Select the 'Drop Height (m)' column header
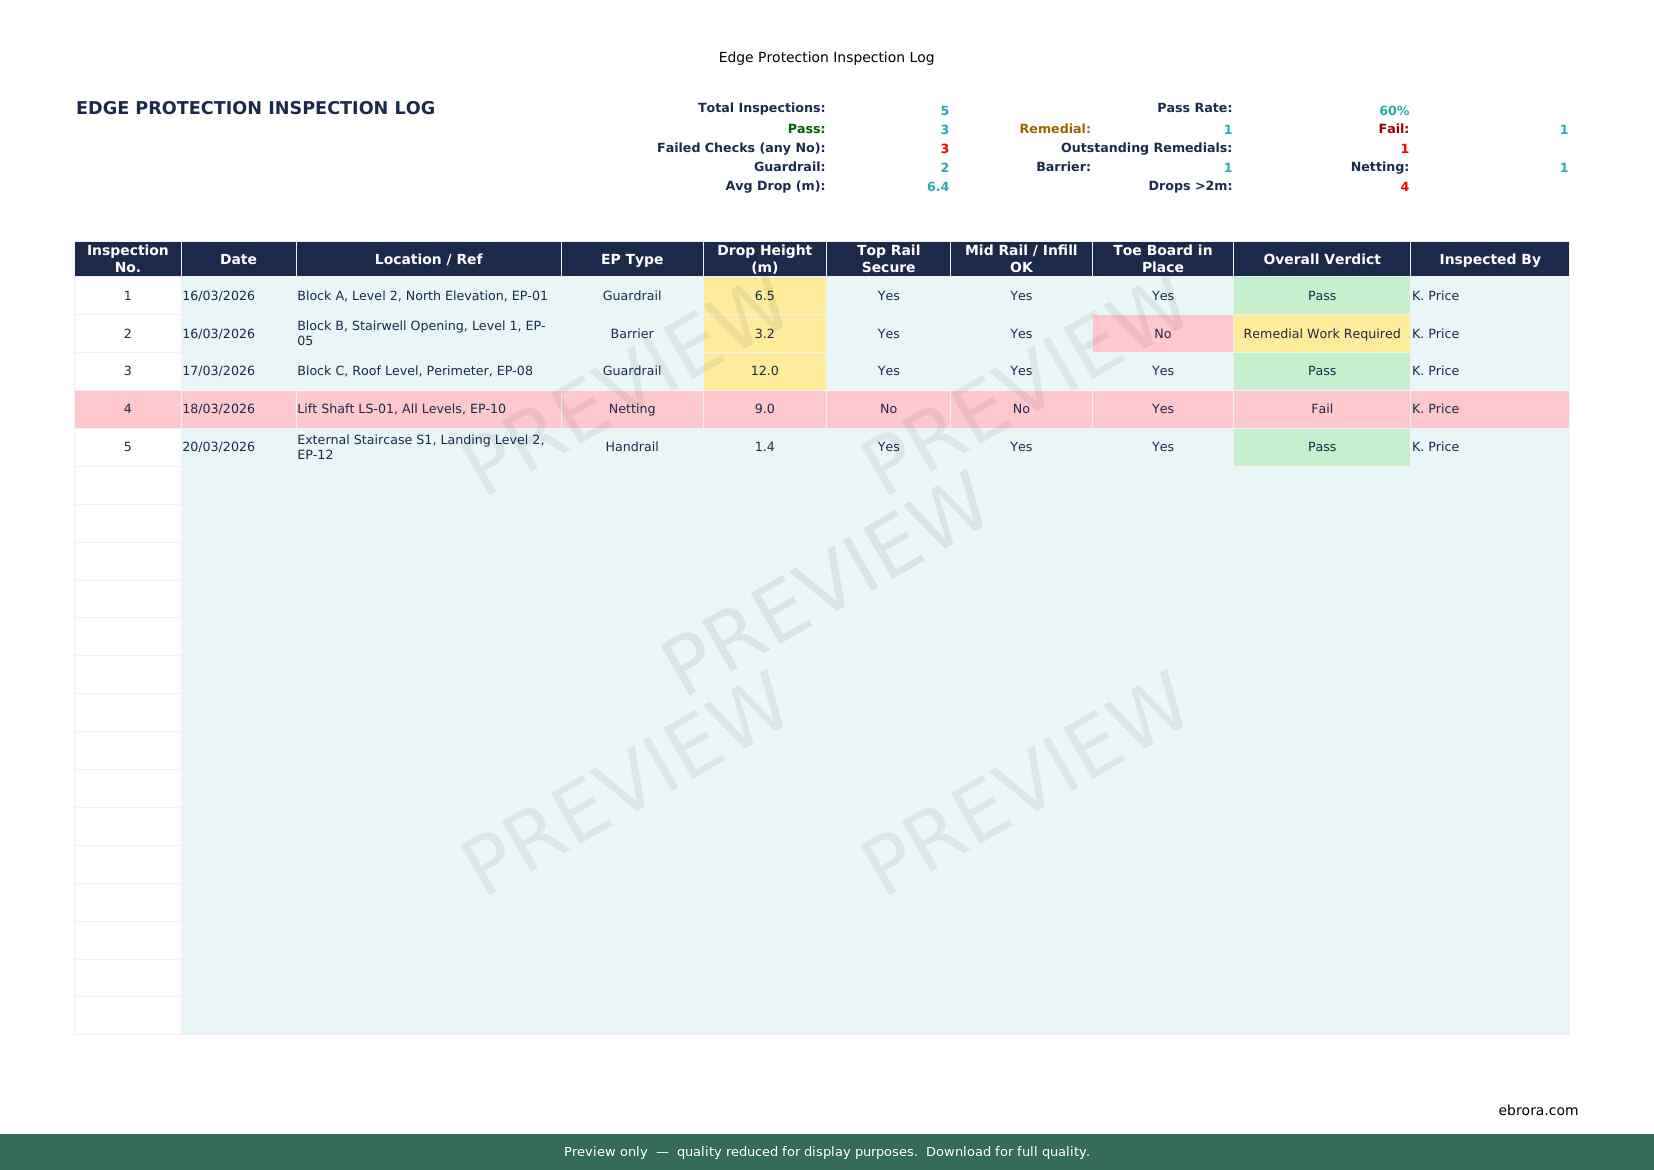The height and width of the screenshot is (1170, 1654). pos(764,259)
